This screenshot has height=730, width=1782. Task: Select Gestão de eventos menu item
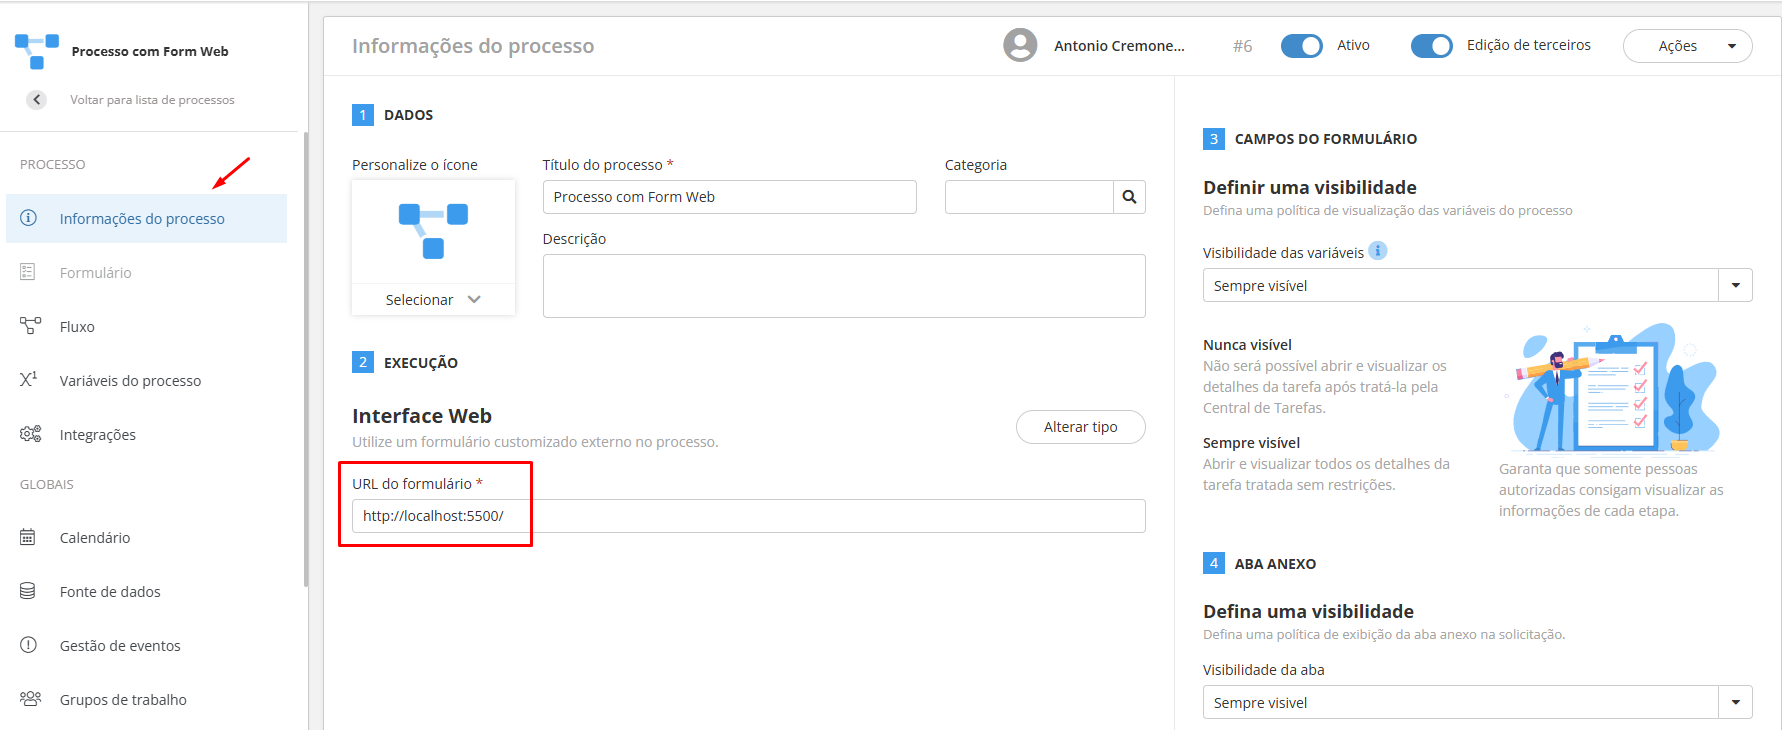pos(147,645)
